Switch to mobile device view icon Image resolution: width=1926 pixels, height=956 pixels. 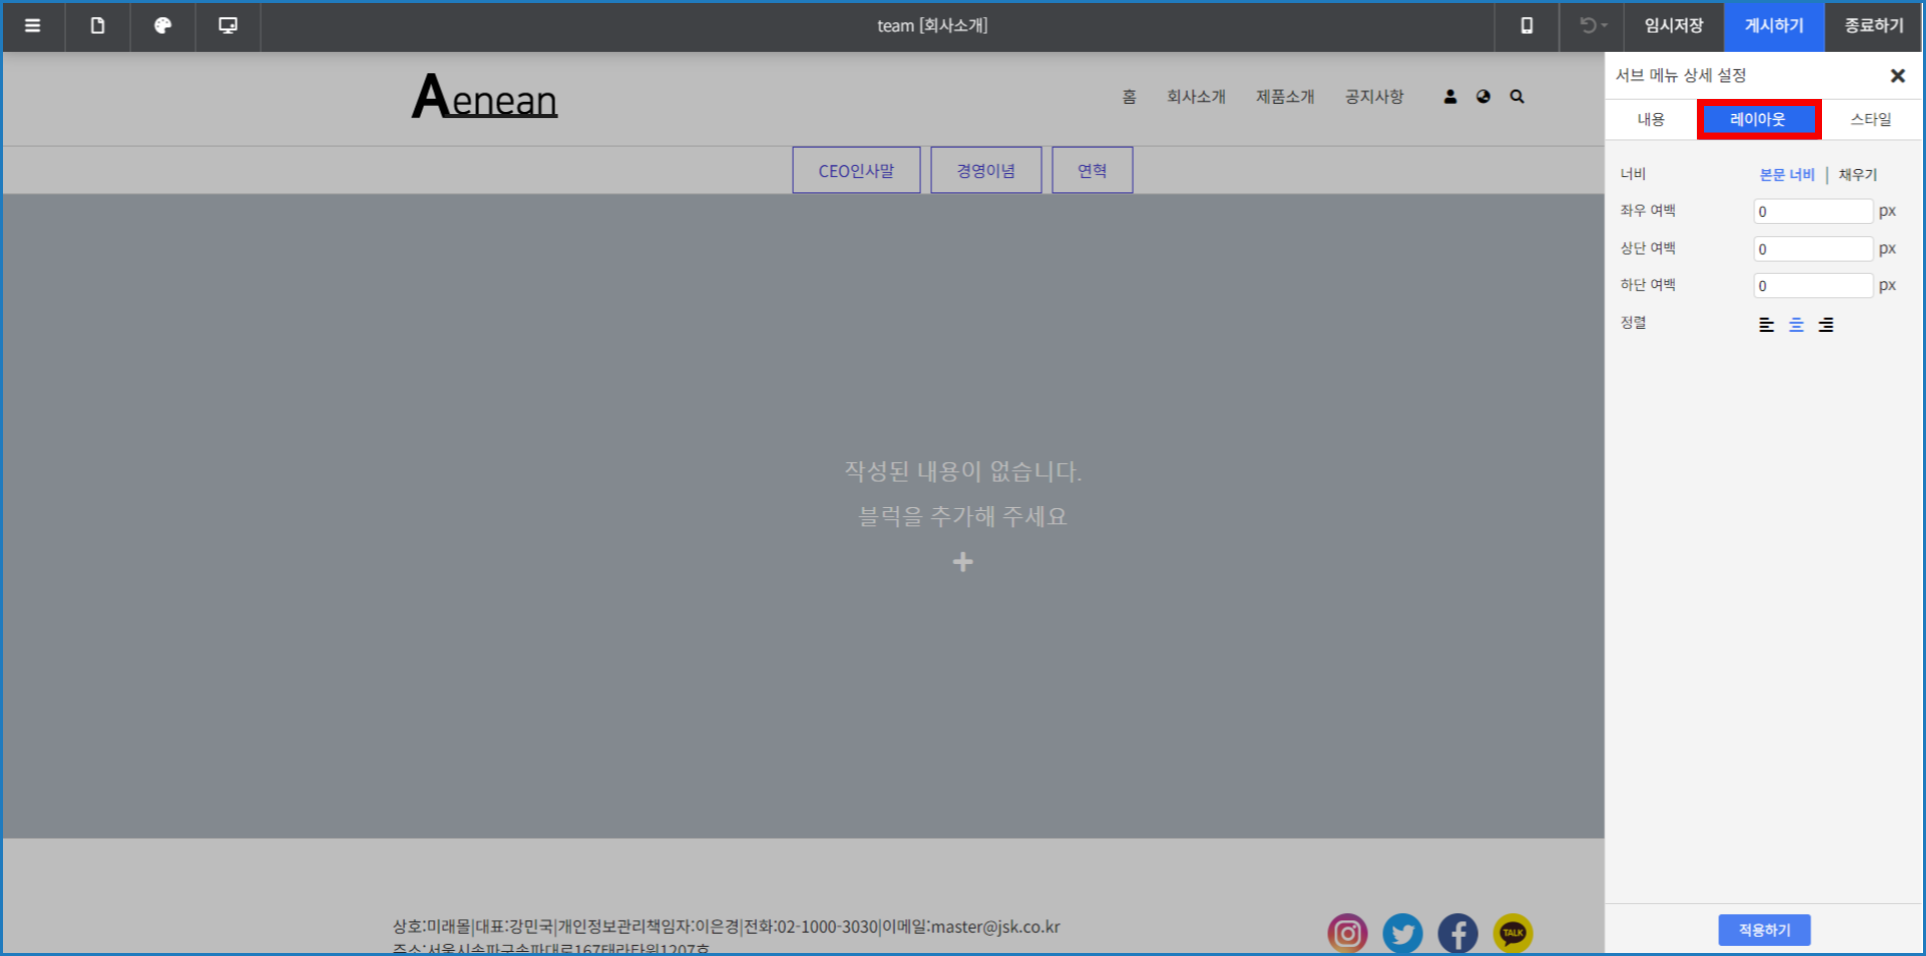[1526, 26]
